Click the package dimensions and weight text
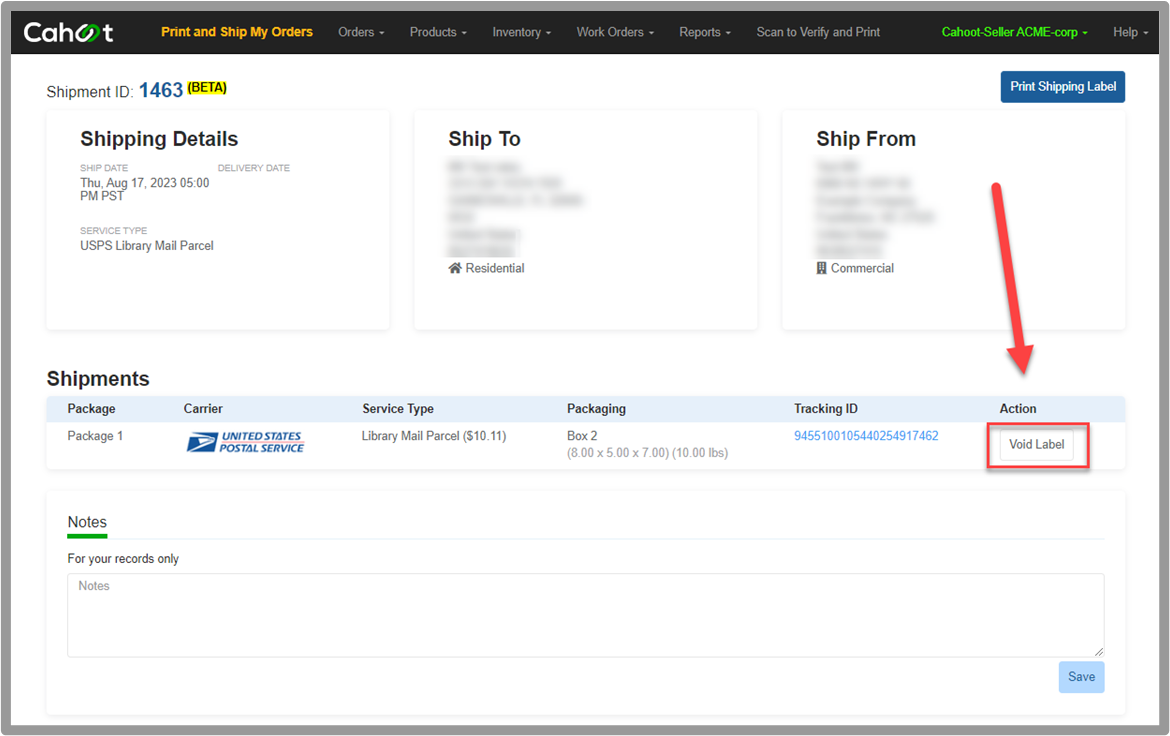Image resolution: width=1170 pixels, height=736 pixels. pyautogui.click(x=647, y=453)
